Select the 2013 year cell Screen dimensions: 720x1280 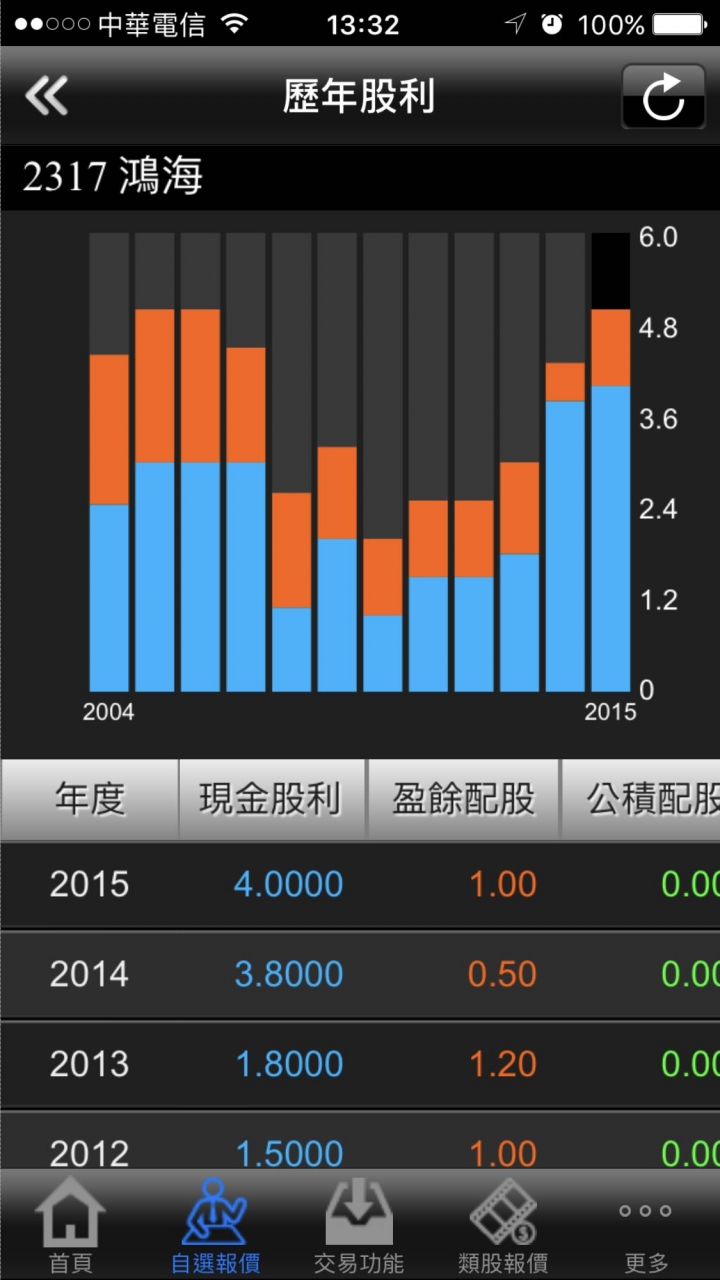(90, 1064)
